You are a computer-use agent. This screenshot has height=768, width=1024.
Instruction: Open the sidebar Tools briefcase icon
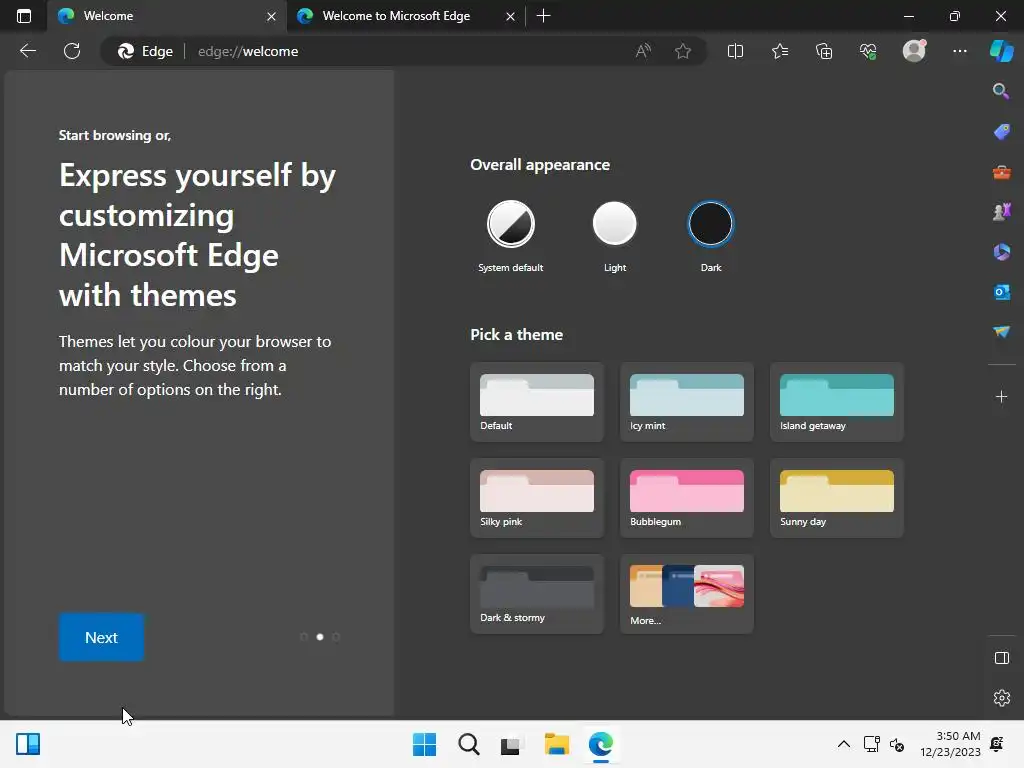click(x=1001, y=172)
